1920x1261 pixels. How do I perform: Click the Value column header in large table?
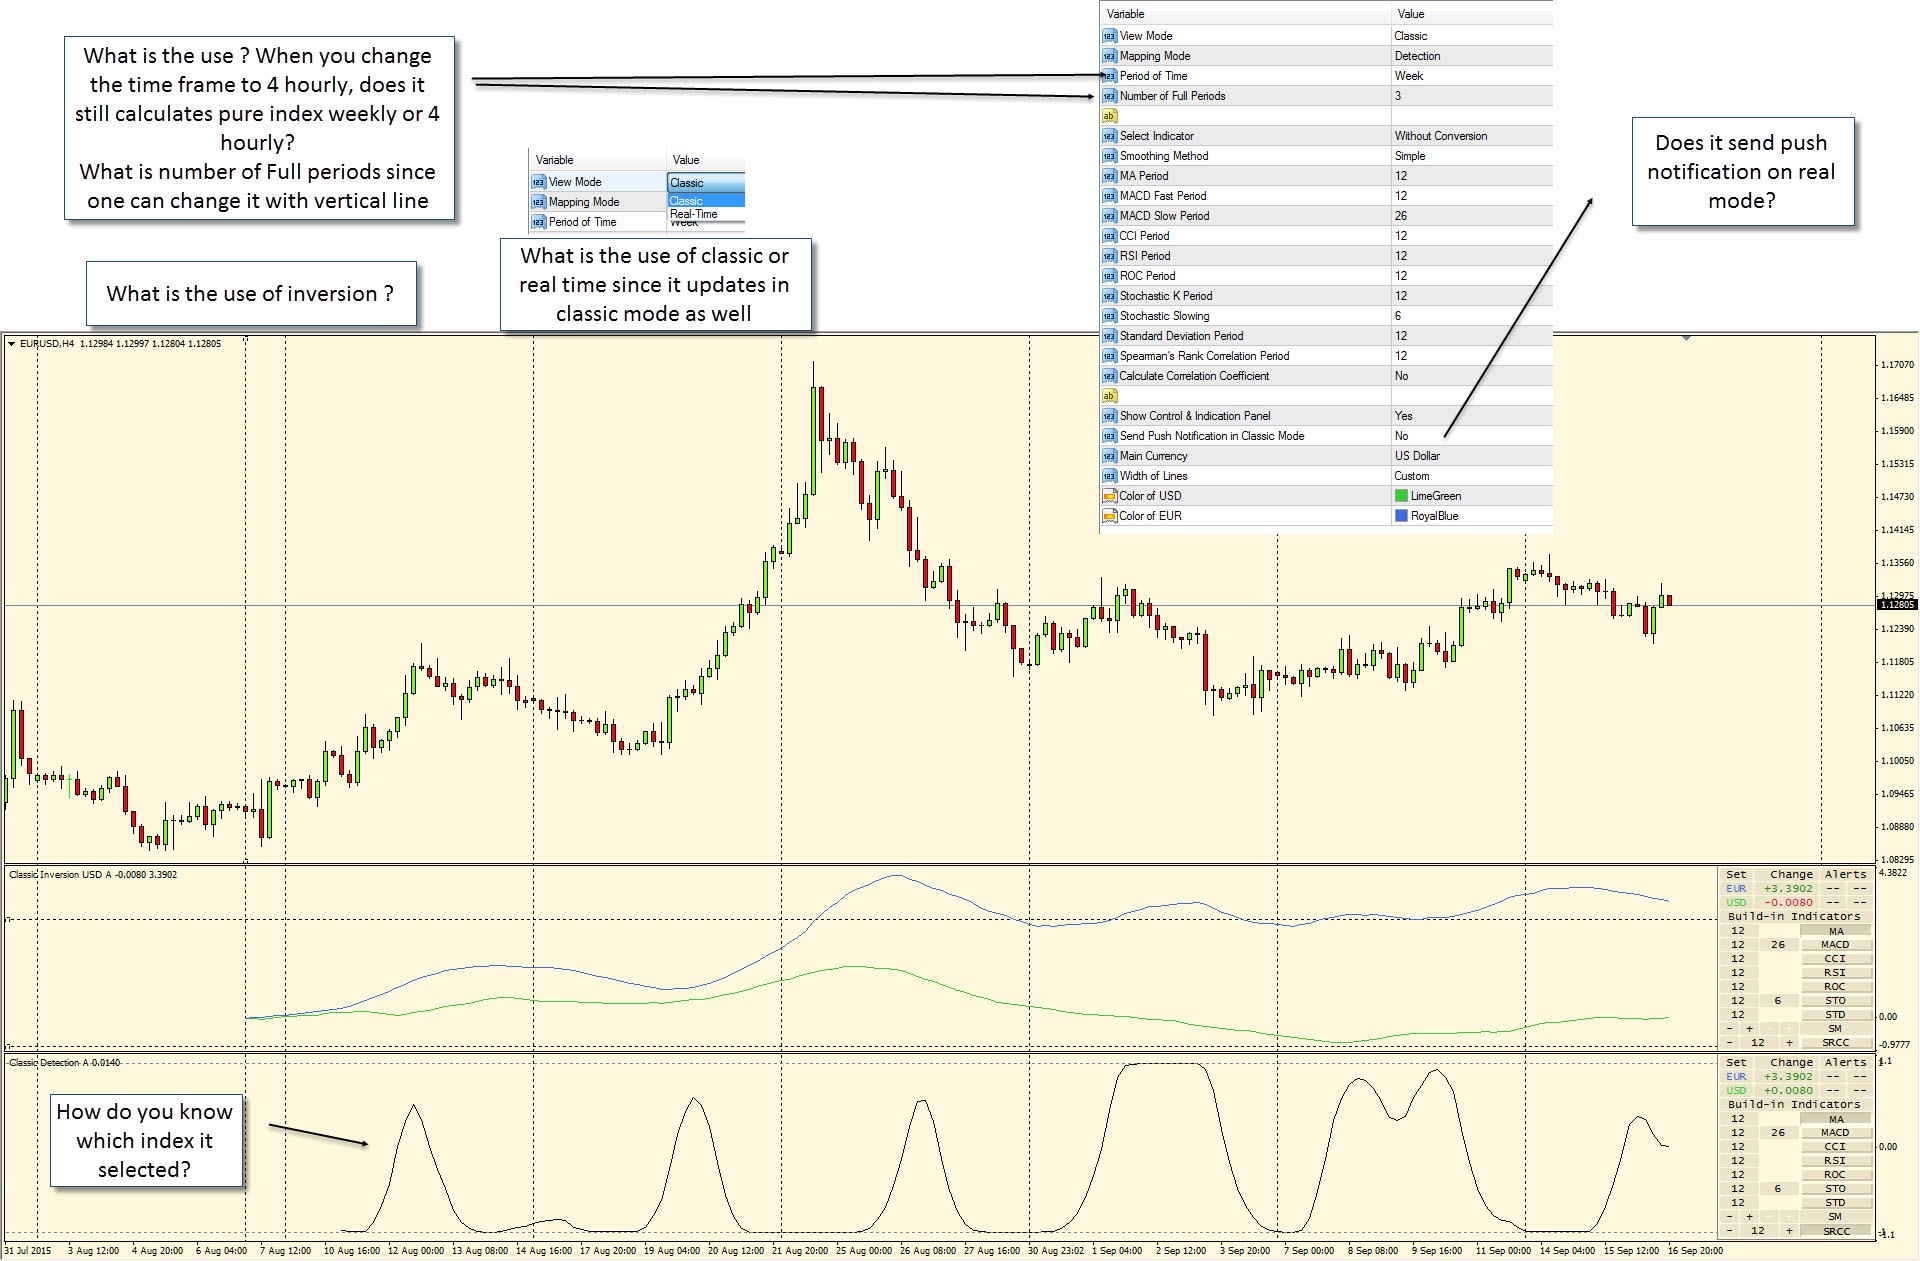pyautogui.click(x=1411, y=14)
